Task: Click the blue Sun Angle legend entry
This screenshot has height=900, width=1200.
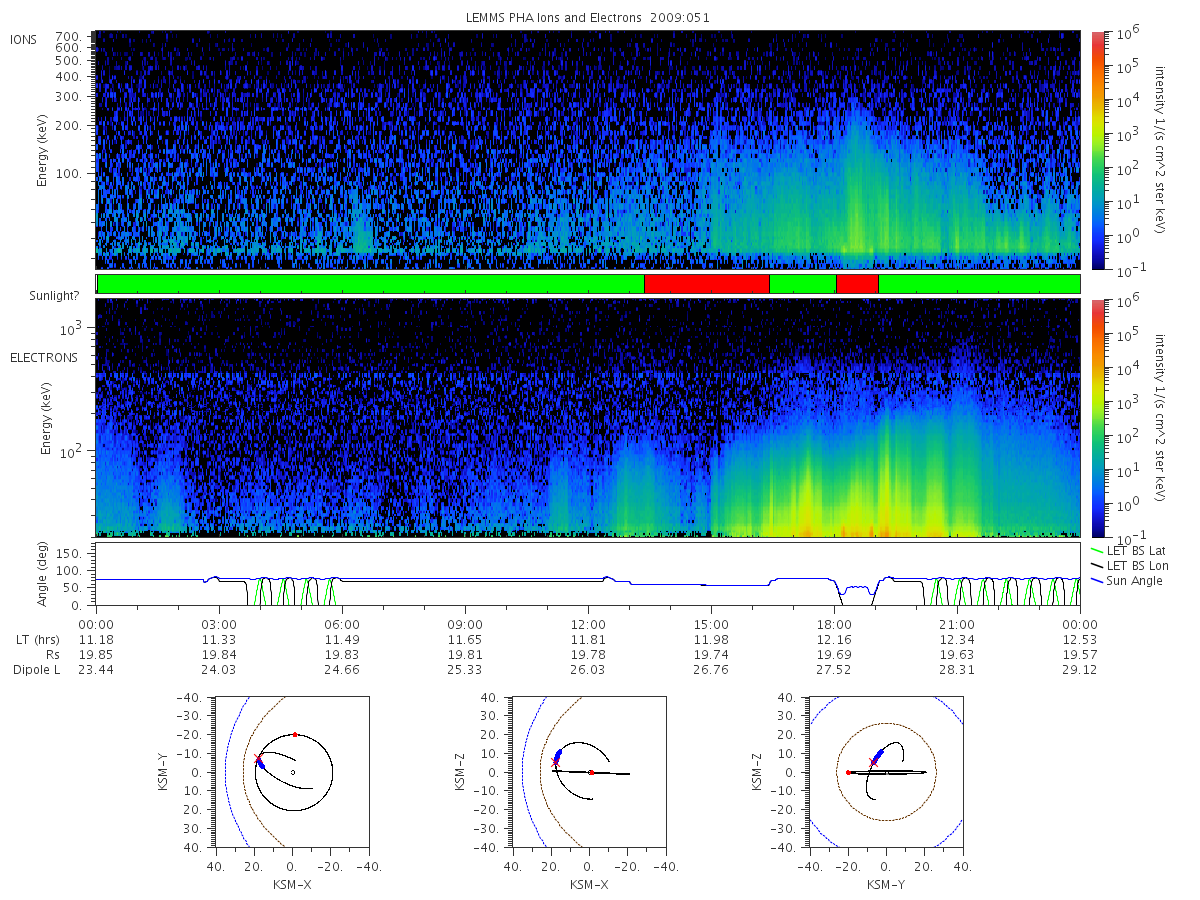Action: coord(1126,581)
